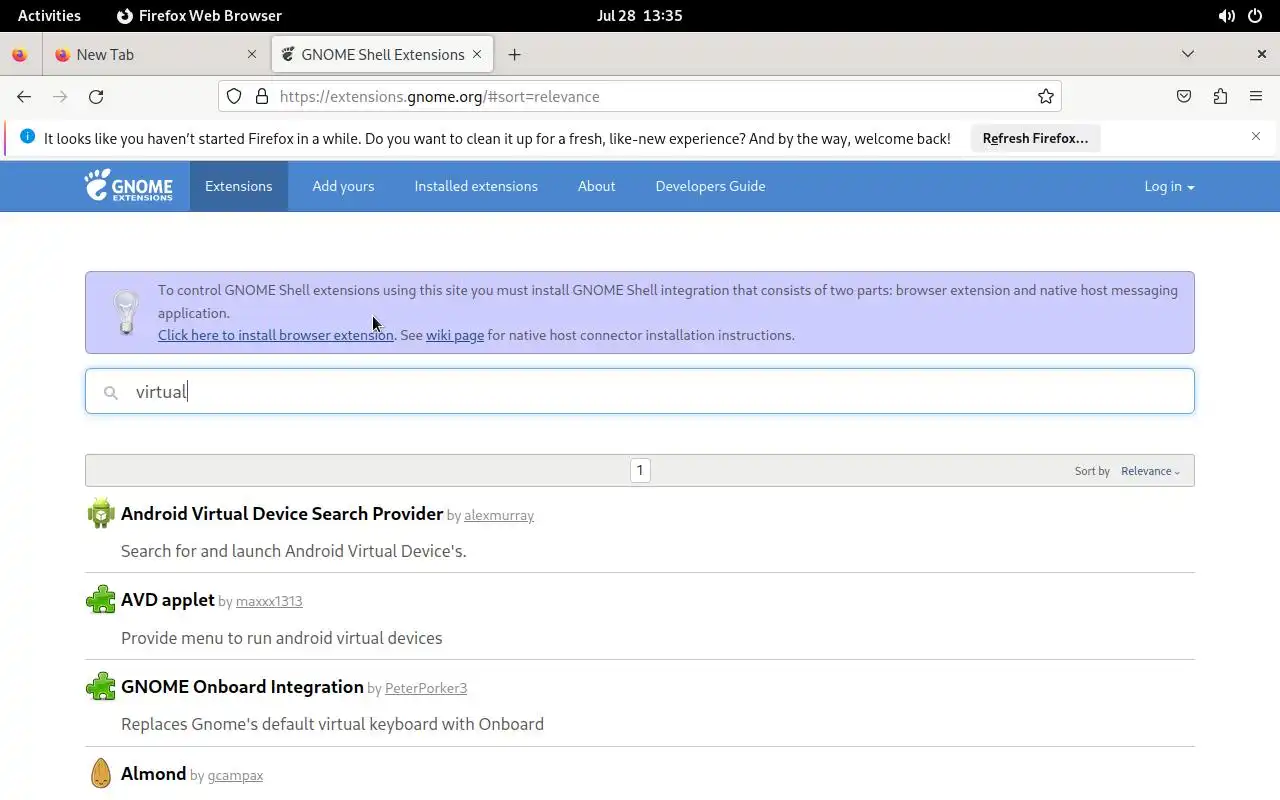Expand the list all tabs chevron
The image size is (1280, 800).
pos(1188,54)
